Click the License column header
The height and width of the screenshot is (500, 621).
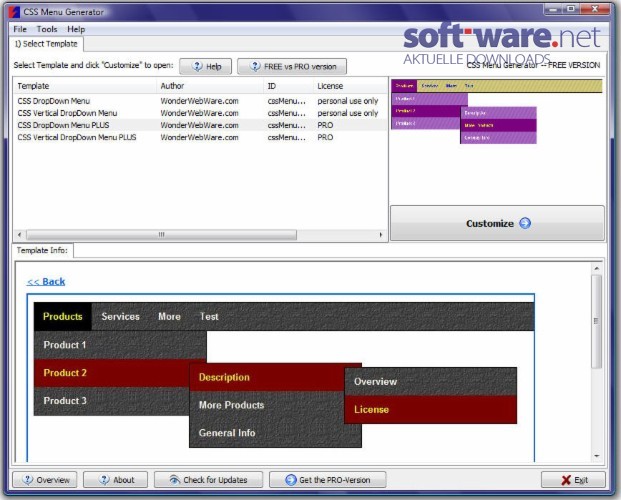(350, 86)
